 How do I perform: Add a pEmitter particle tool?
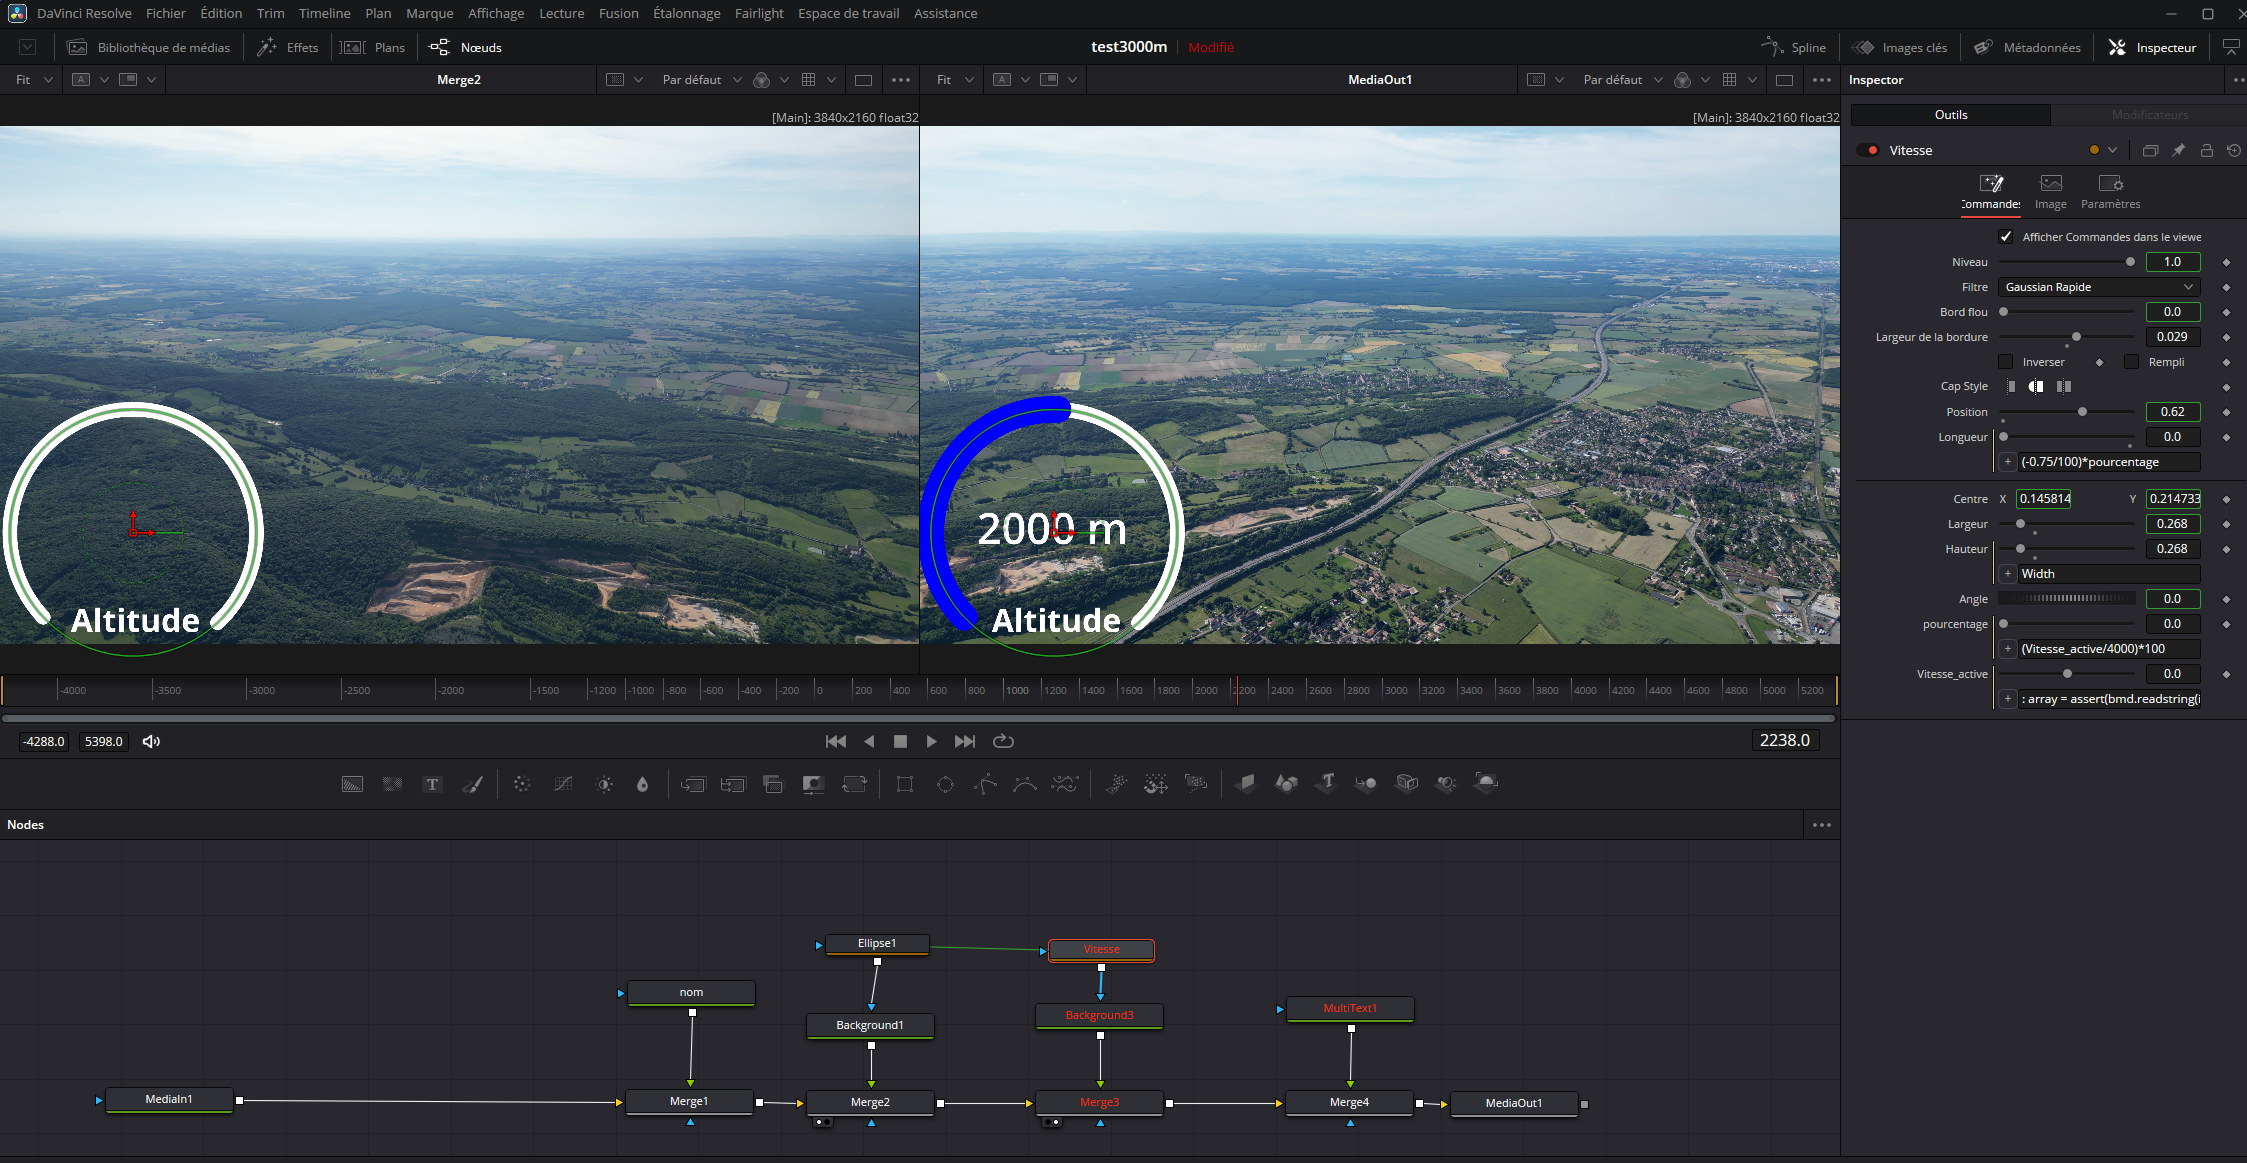coord(1116,784)
